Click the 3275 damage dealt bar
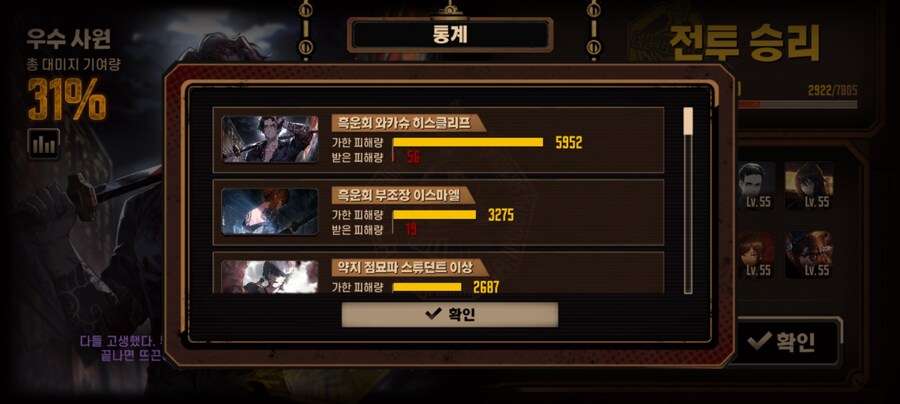This screenshot has width=900, height=404. click(x=435, y=215)
